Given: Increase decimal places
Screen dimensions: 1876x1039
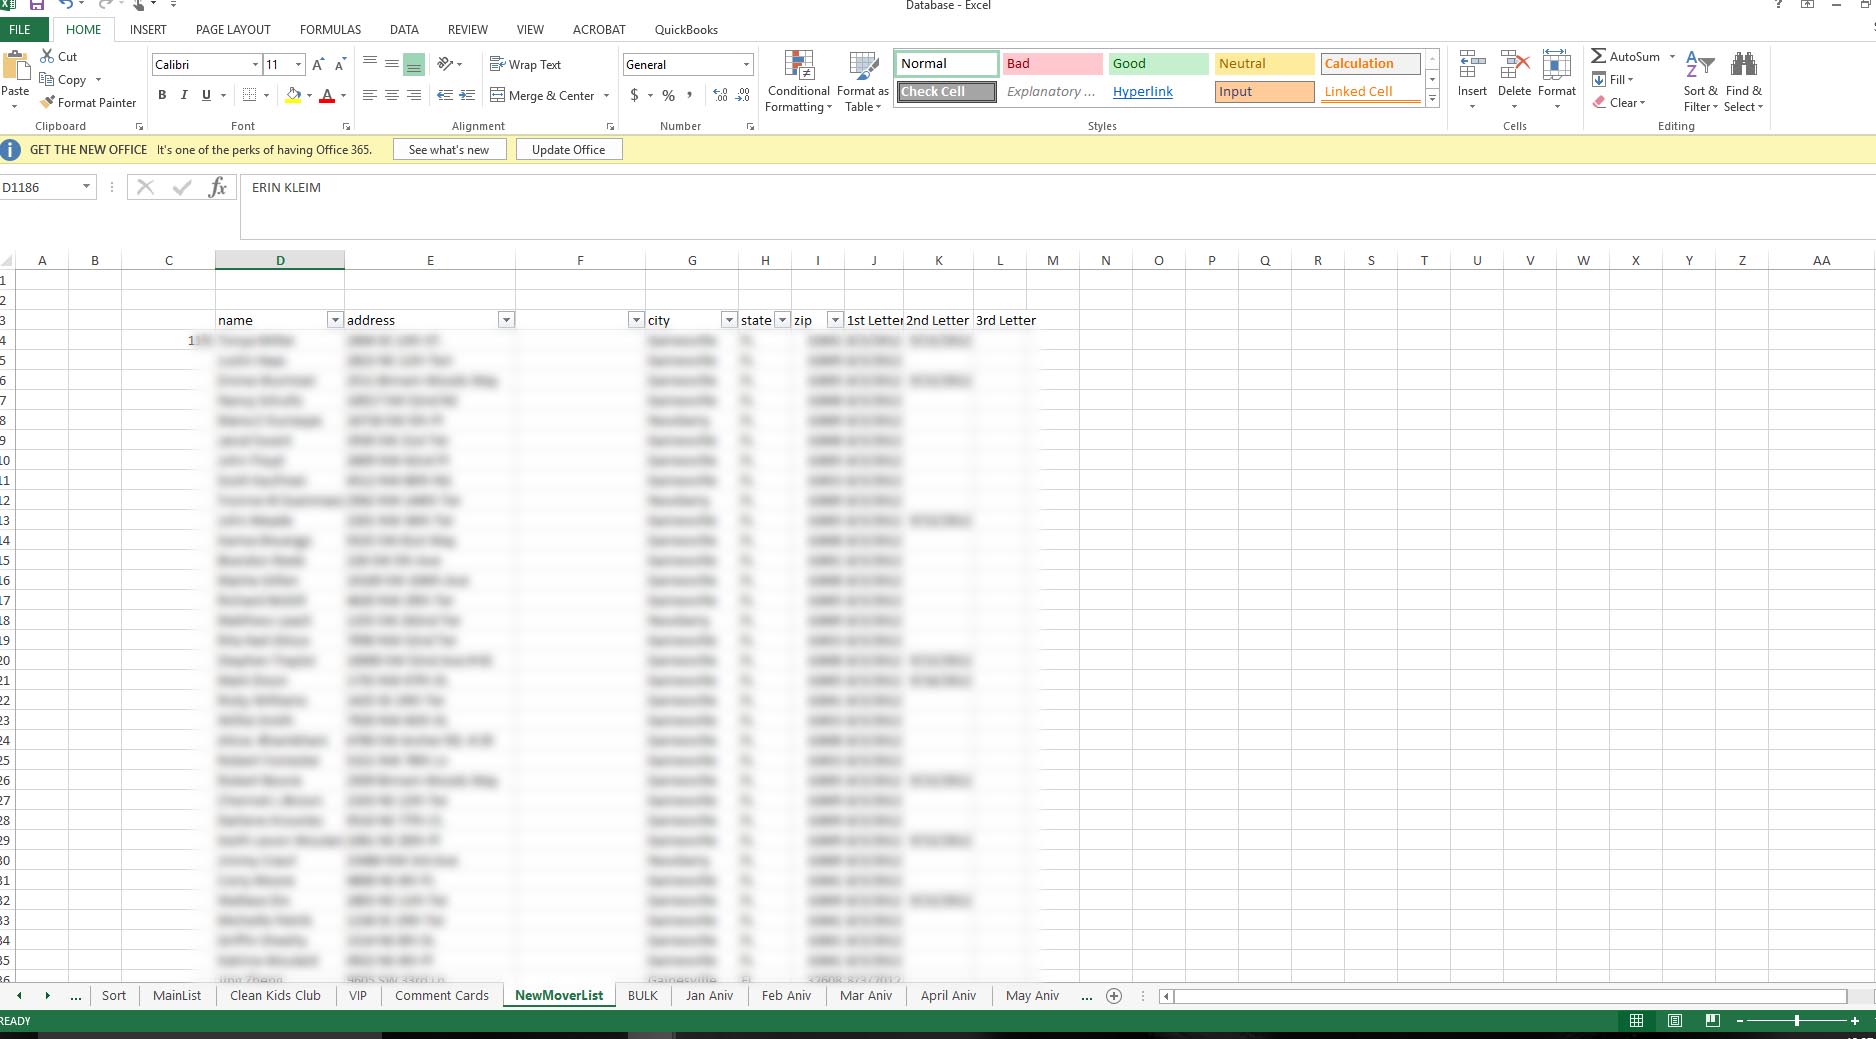Looking at the screenshot, I should tap(720, 96).
